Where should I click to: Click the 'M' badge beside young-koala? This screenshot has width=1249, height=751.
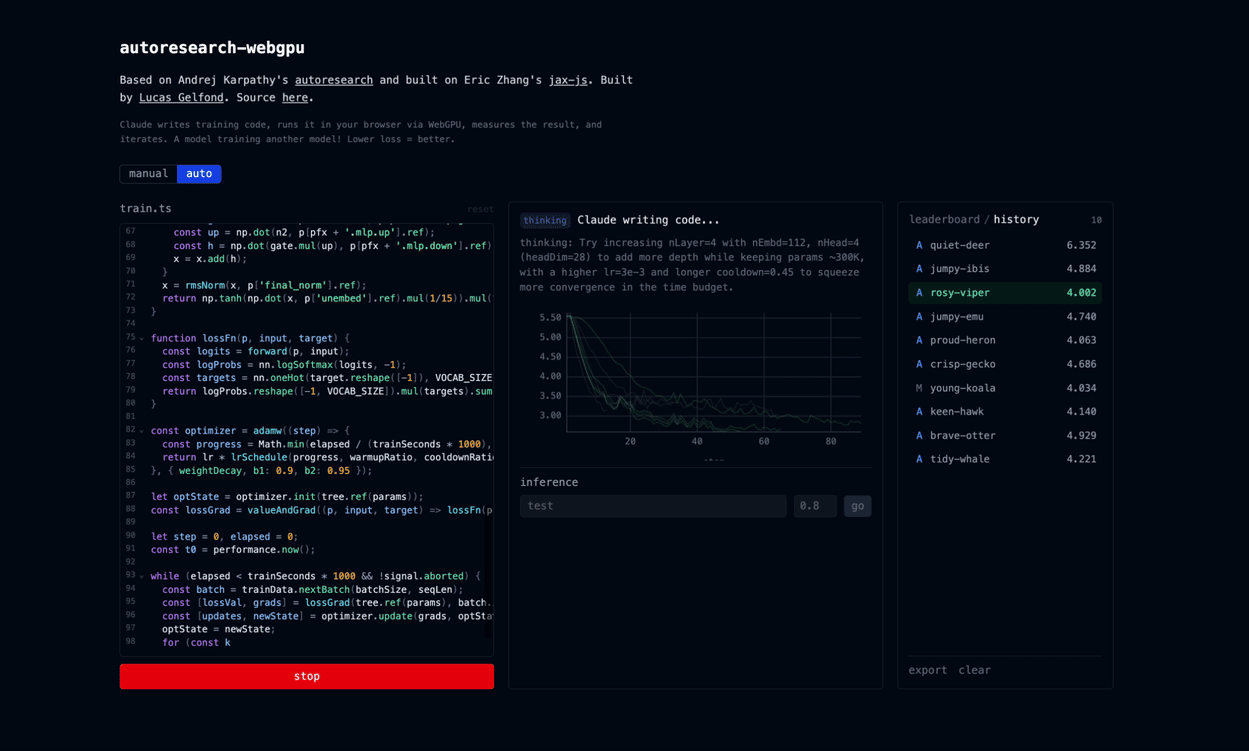[919, 388]
